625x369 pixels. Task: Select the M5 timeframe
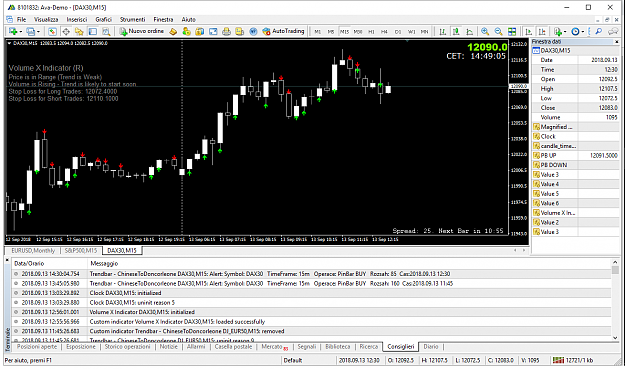click(331, 32)
